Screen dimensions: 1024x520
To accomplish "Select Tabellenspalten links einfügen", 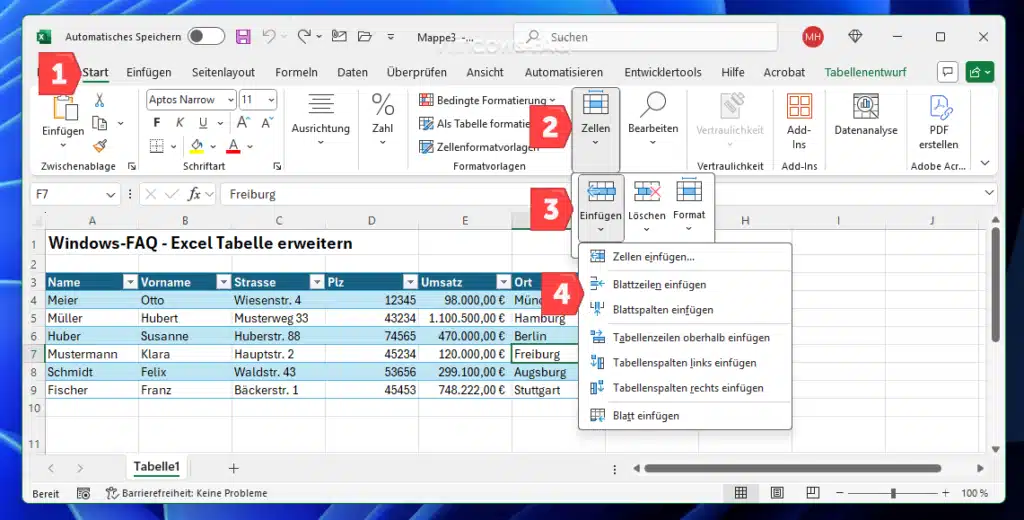I will 684,363.
